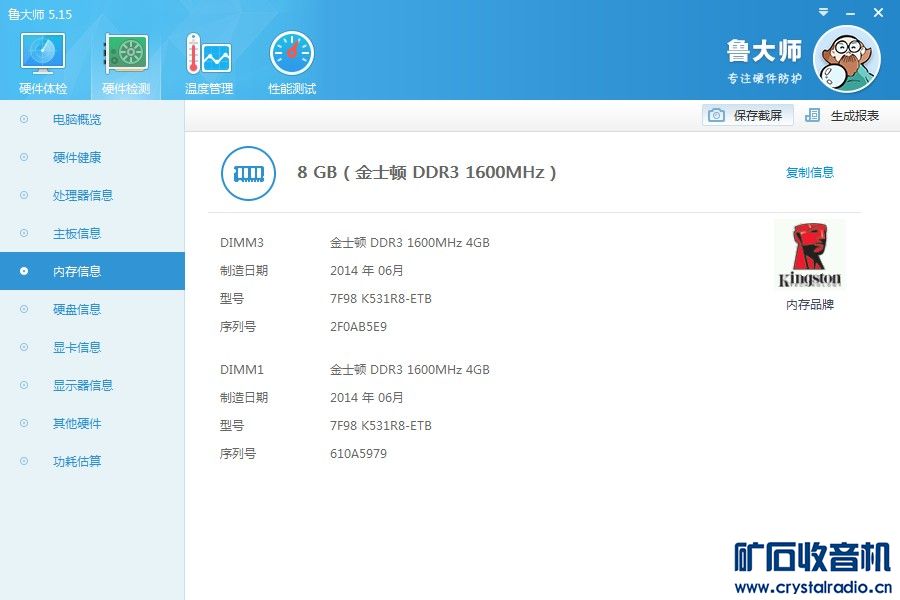
Task: Click the 生成报表 button
Action: pos(842,115)
